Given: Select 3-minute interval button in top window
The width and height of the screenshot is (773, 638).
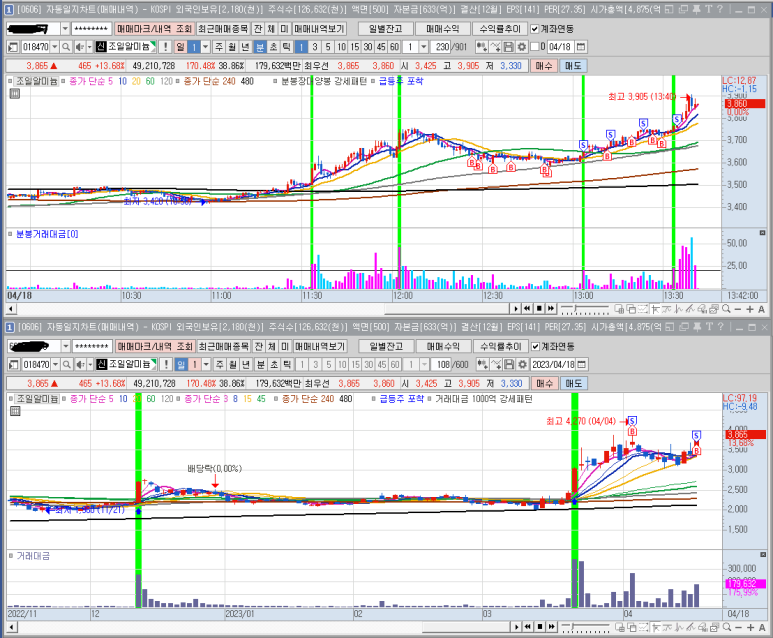Looking at the screenshot, I should 315,47.
